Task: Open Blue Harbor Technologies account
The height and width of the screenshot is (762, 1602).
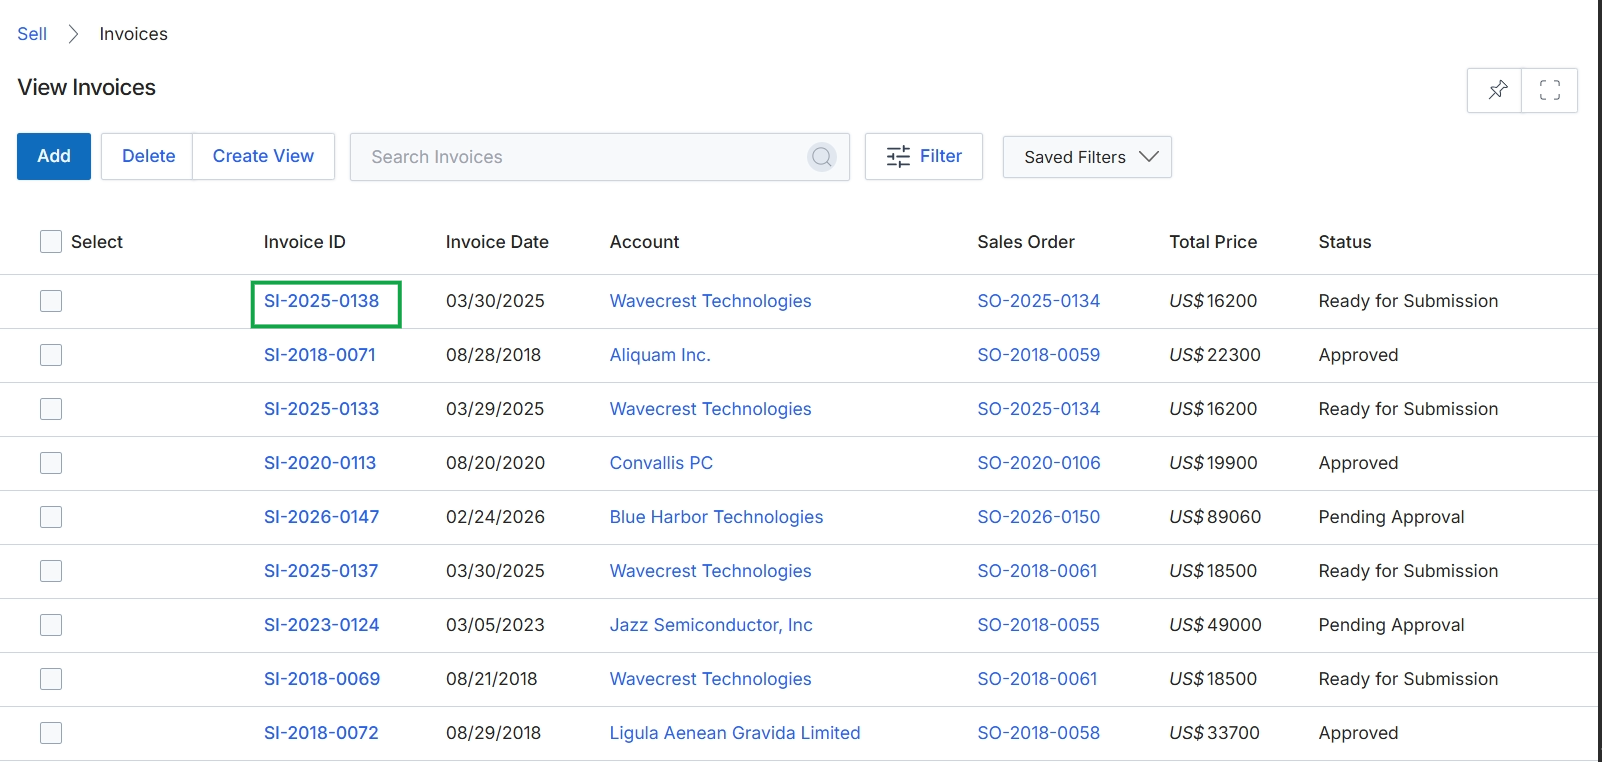Action: click(716, 517)
